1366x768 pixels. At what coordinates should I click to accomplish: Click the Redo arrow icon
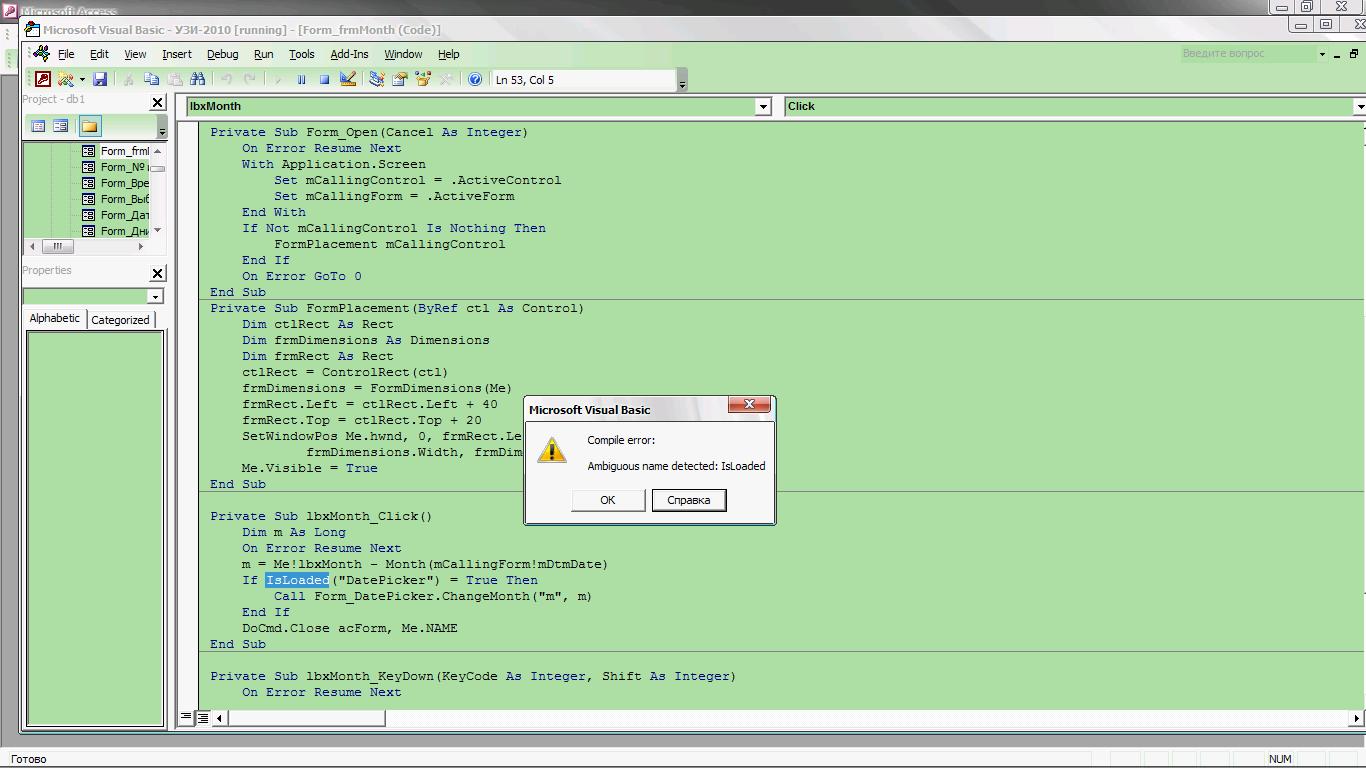(x=249, y=79)
